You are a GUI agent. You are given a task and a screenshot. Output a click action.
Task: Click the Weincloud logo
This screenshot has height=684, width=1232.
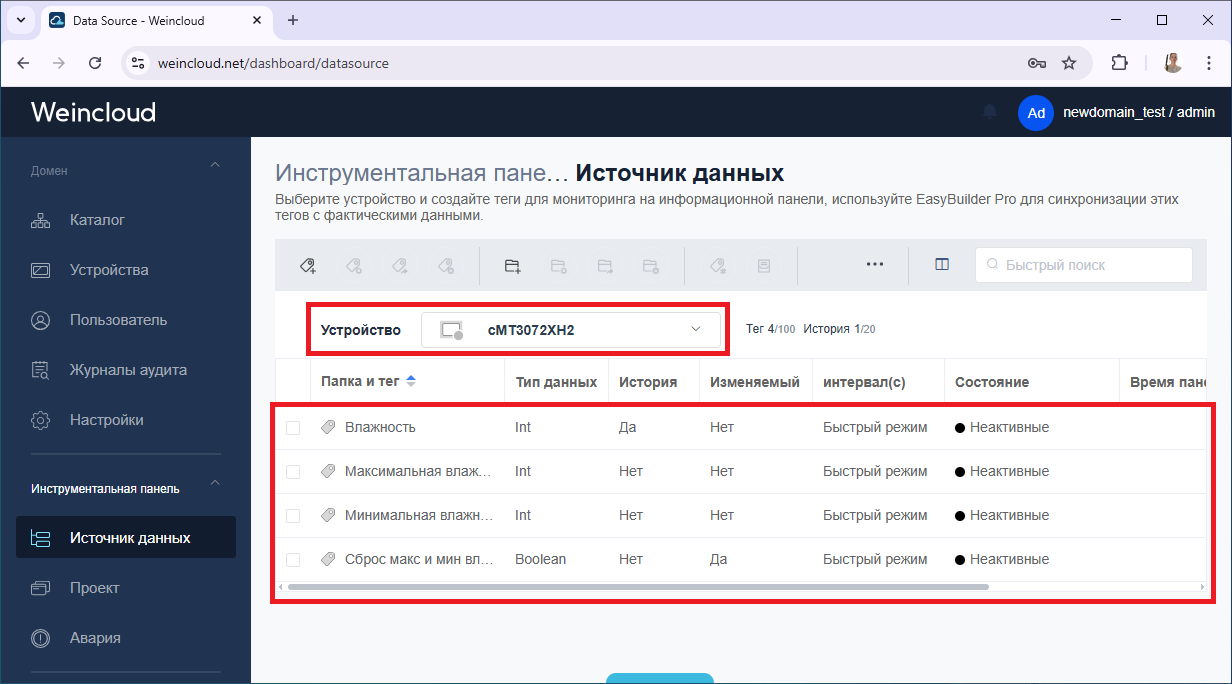pos(93,112)
